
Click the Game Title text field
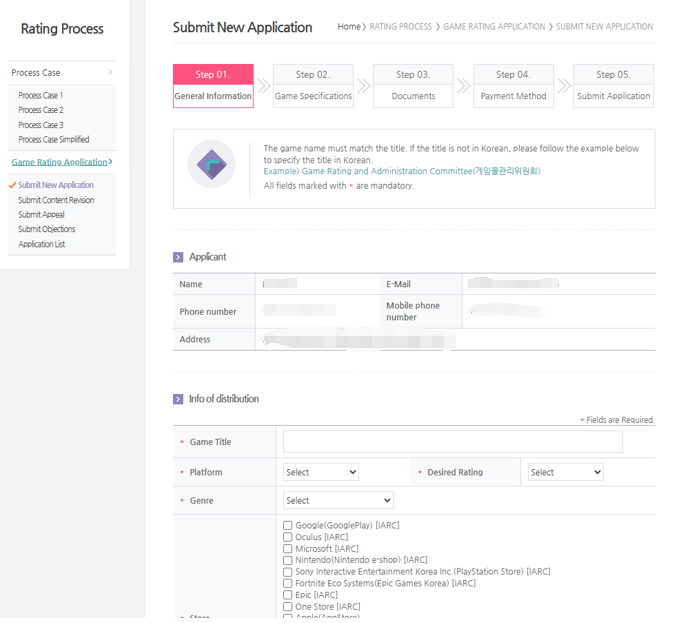(x=452, y=442)
